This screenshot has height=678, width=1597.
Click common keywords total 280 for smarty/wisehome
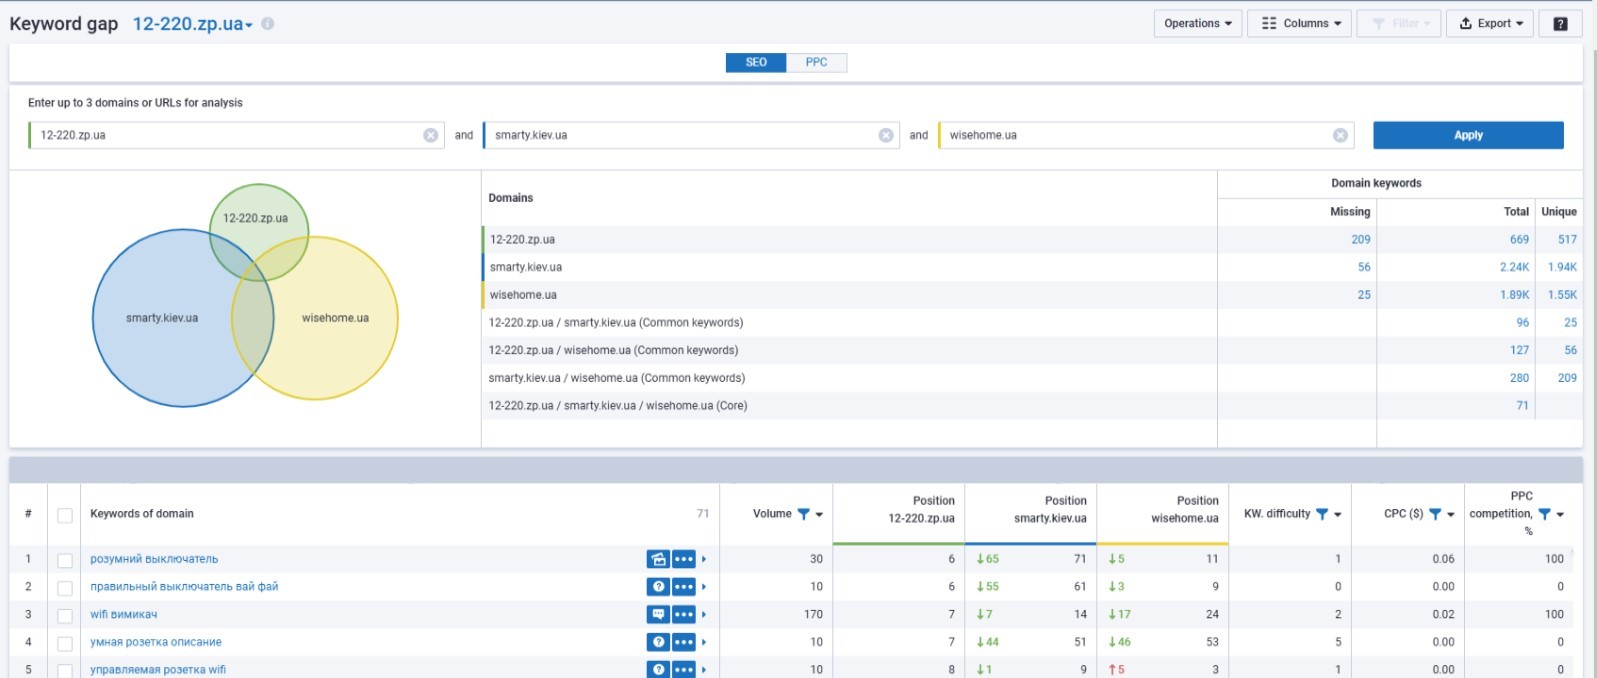[1519, 378]
